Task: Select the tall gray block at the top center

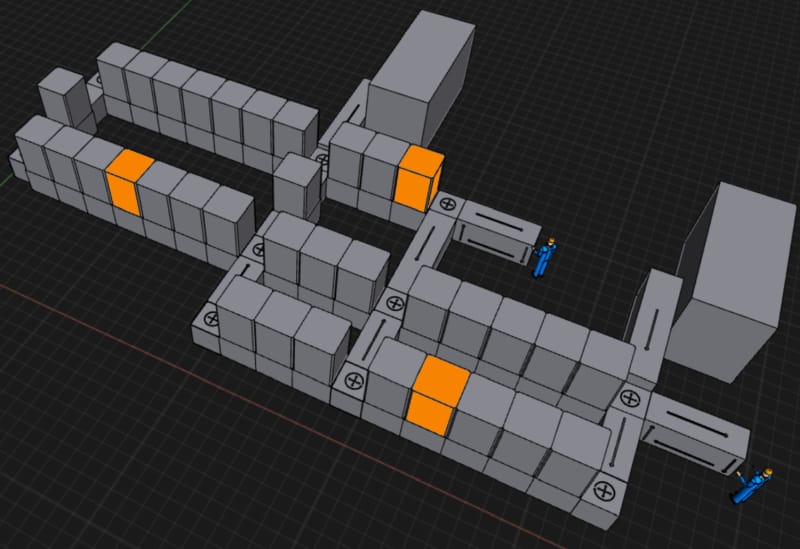Action: click(x=420, y=80)
